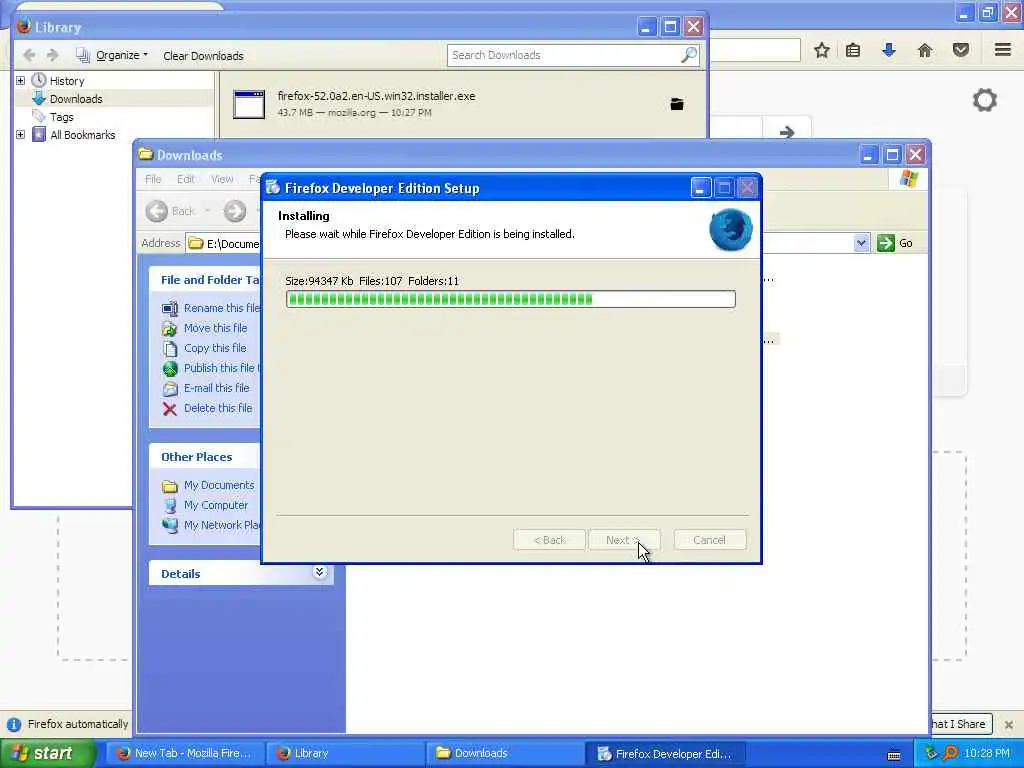Expand the Details panel chevron
1024x768 pixels.
coord(319,573)
